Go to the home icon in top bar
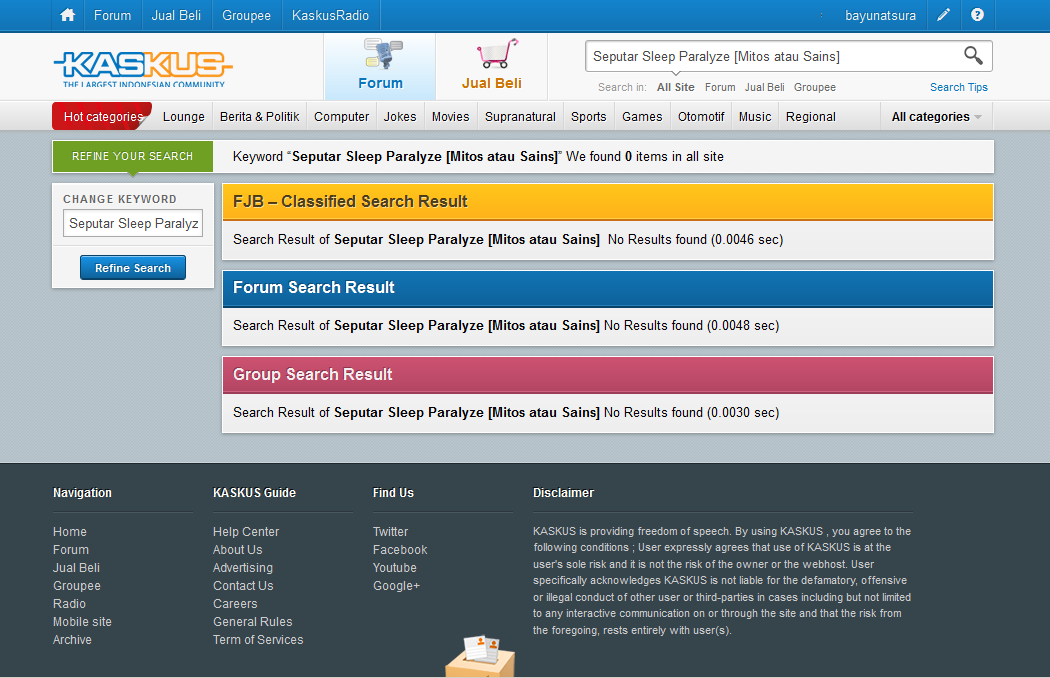1050x678 pixels. [68, 15]
